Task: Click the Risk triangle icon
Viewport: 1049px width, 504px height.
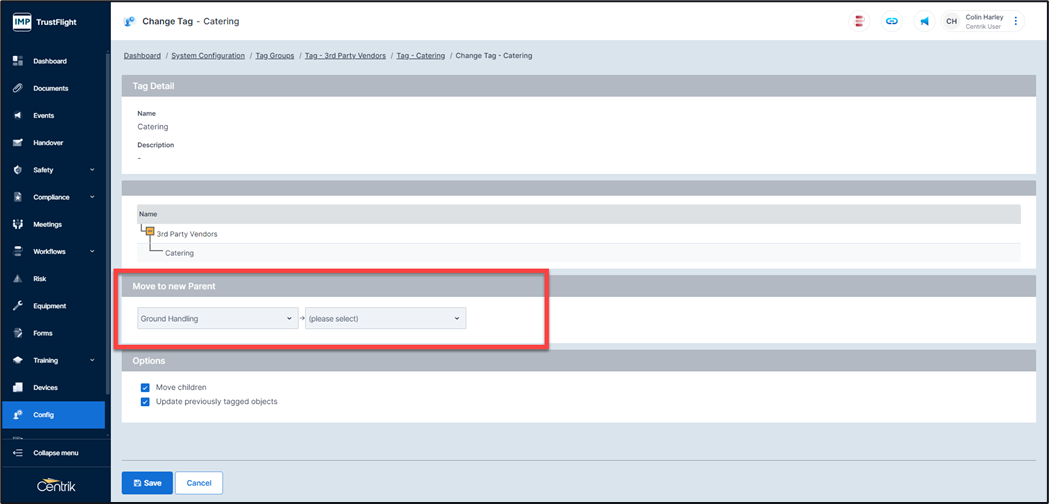Action: coord(18,278)
